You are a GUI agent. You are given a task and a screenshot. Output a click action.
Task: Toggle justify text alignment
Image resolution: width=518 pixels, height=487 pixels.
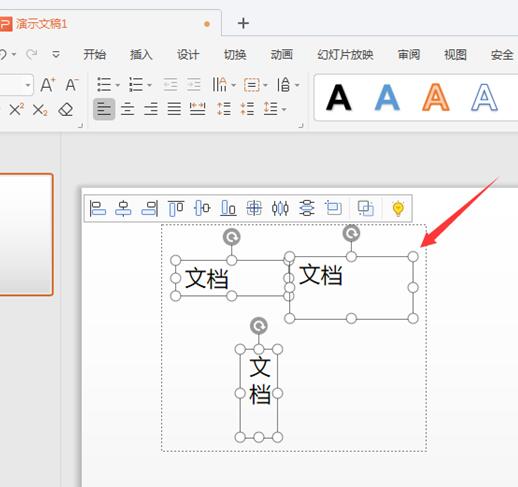174,109
